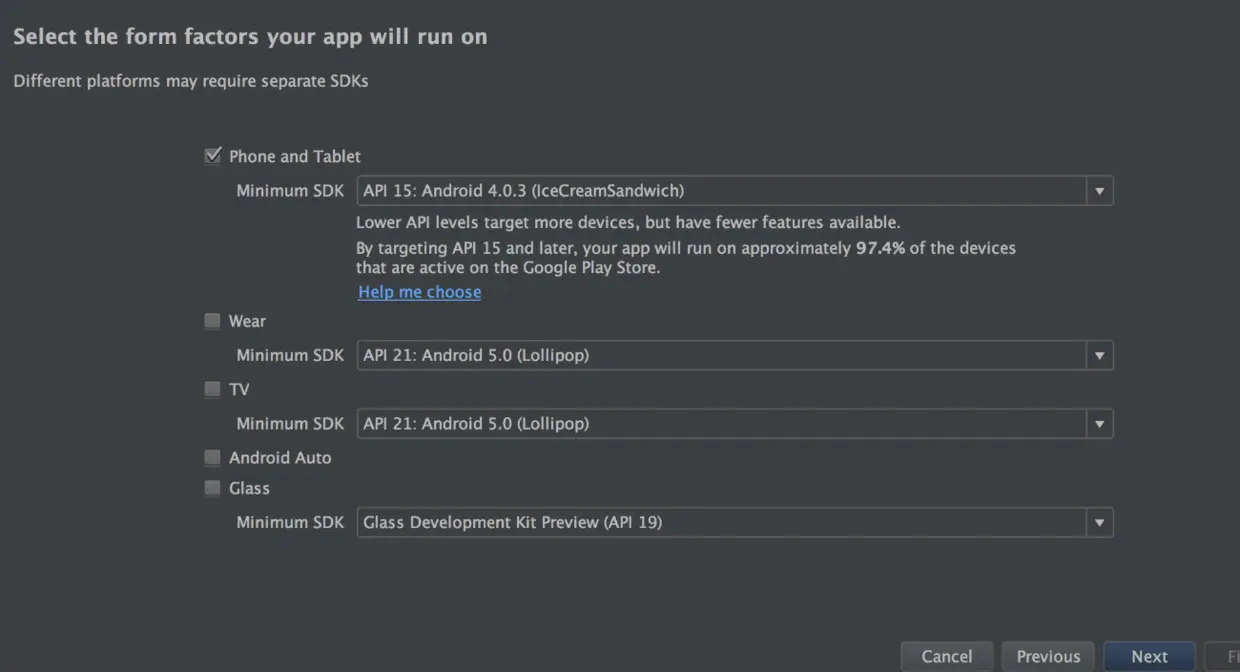Screen dimensions: 1240x672
Task: Open the Help me choose link
Action: pyautogui.click(x=419, y=292)
